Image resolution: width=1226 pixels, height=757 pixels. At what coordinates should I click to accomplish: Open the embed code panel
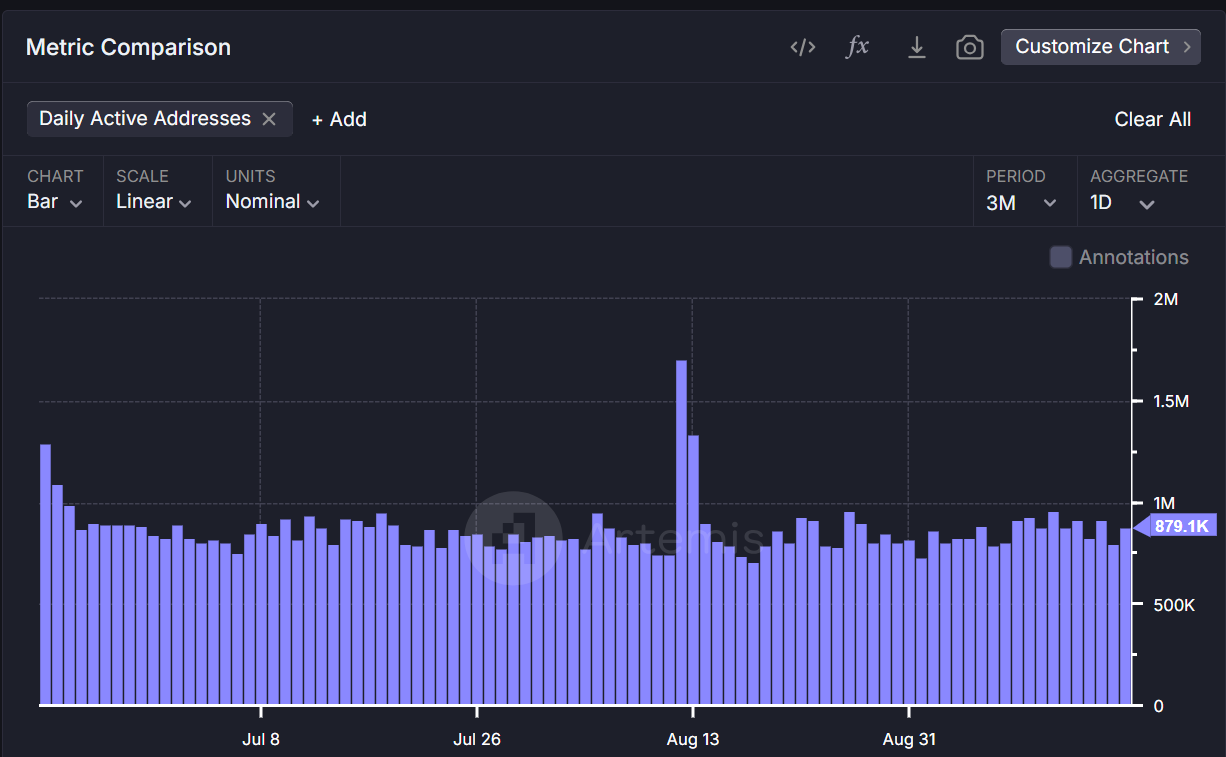tap(803, 46)
